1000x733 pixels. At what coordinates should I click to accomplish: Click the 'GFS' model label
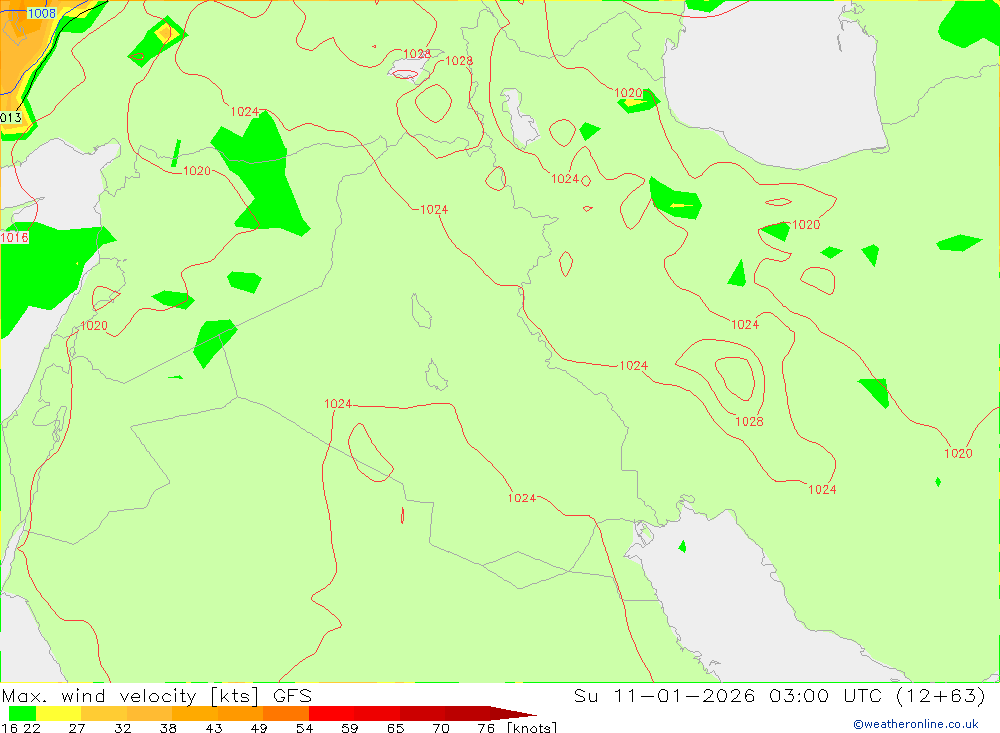pos(292,695)
